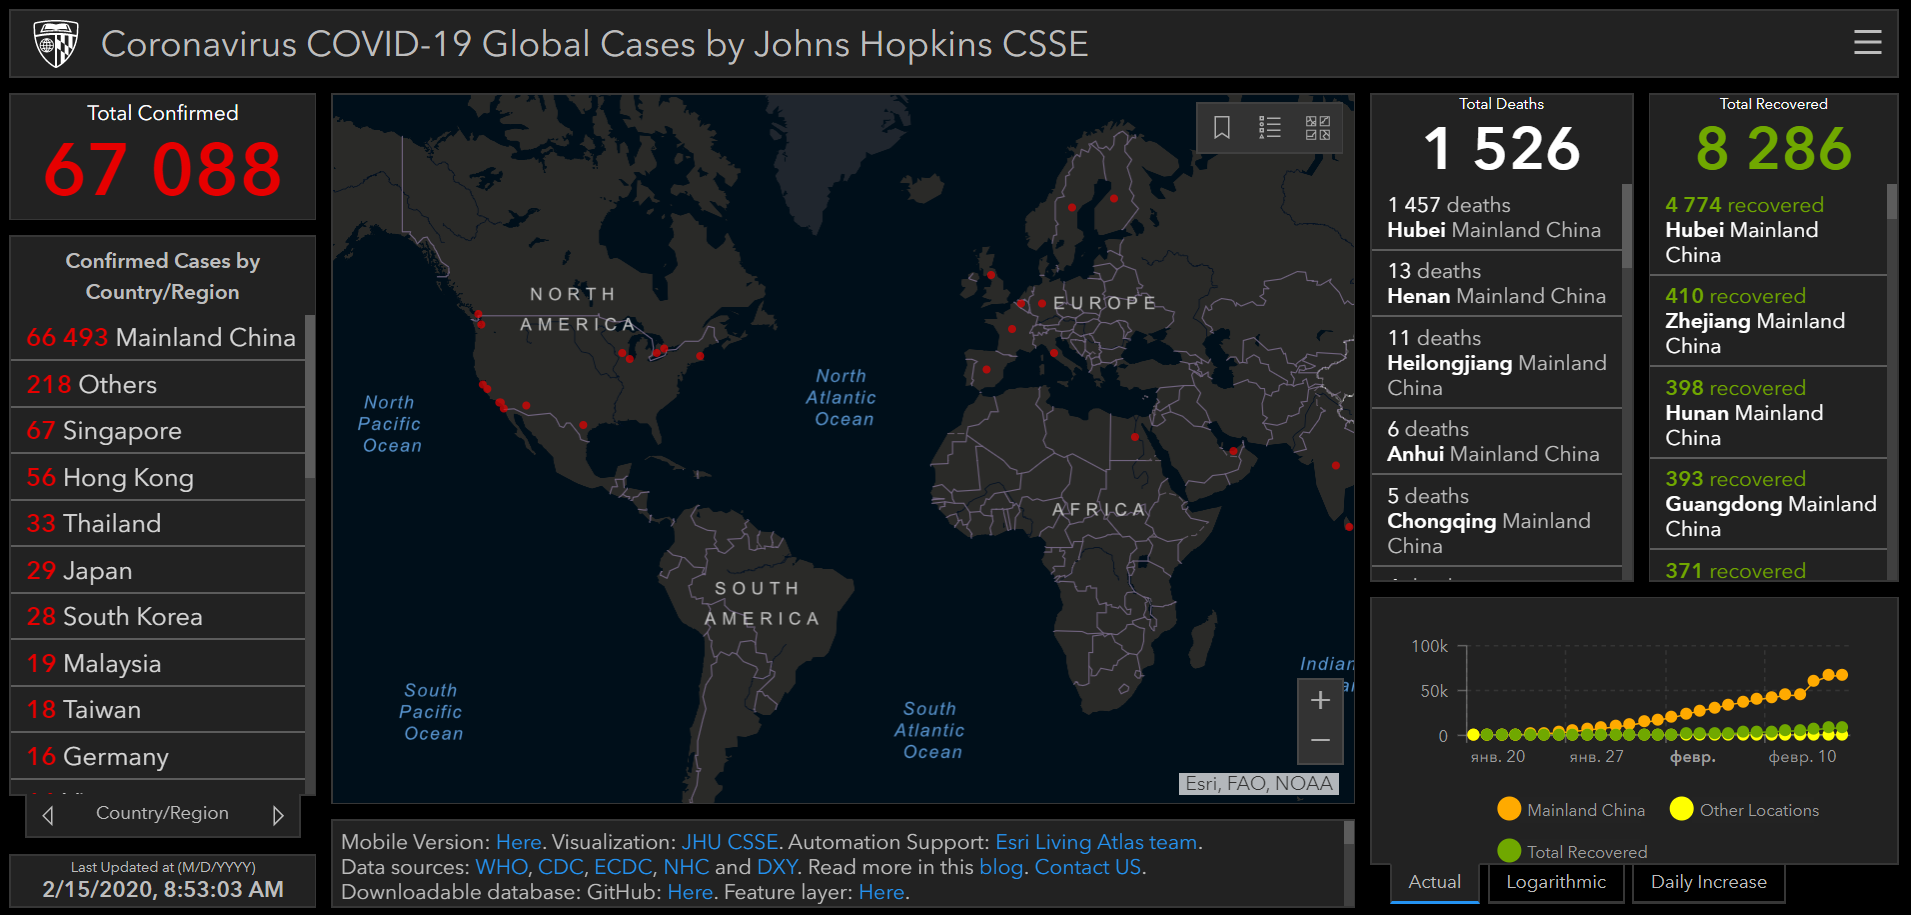Select Germany in the country list

(x=158, y=757)
